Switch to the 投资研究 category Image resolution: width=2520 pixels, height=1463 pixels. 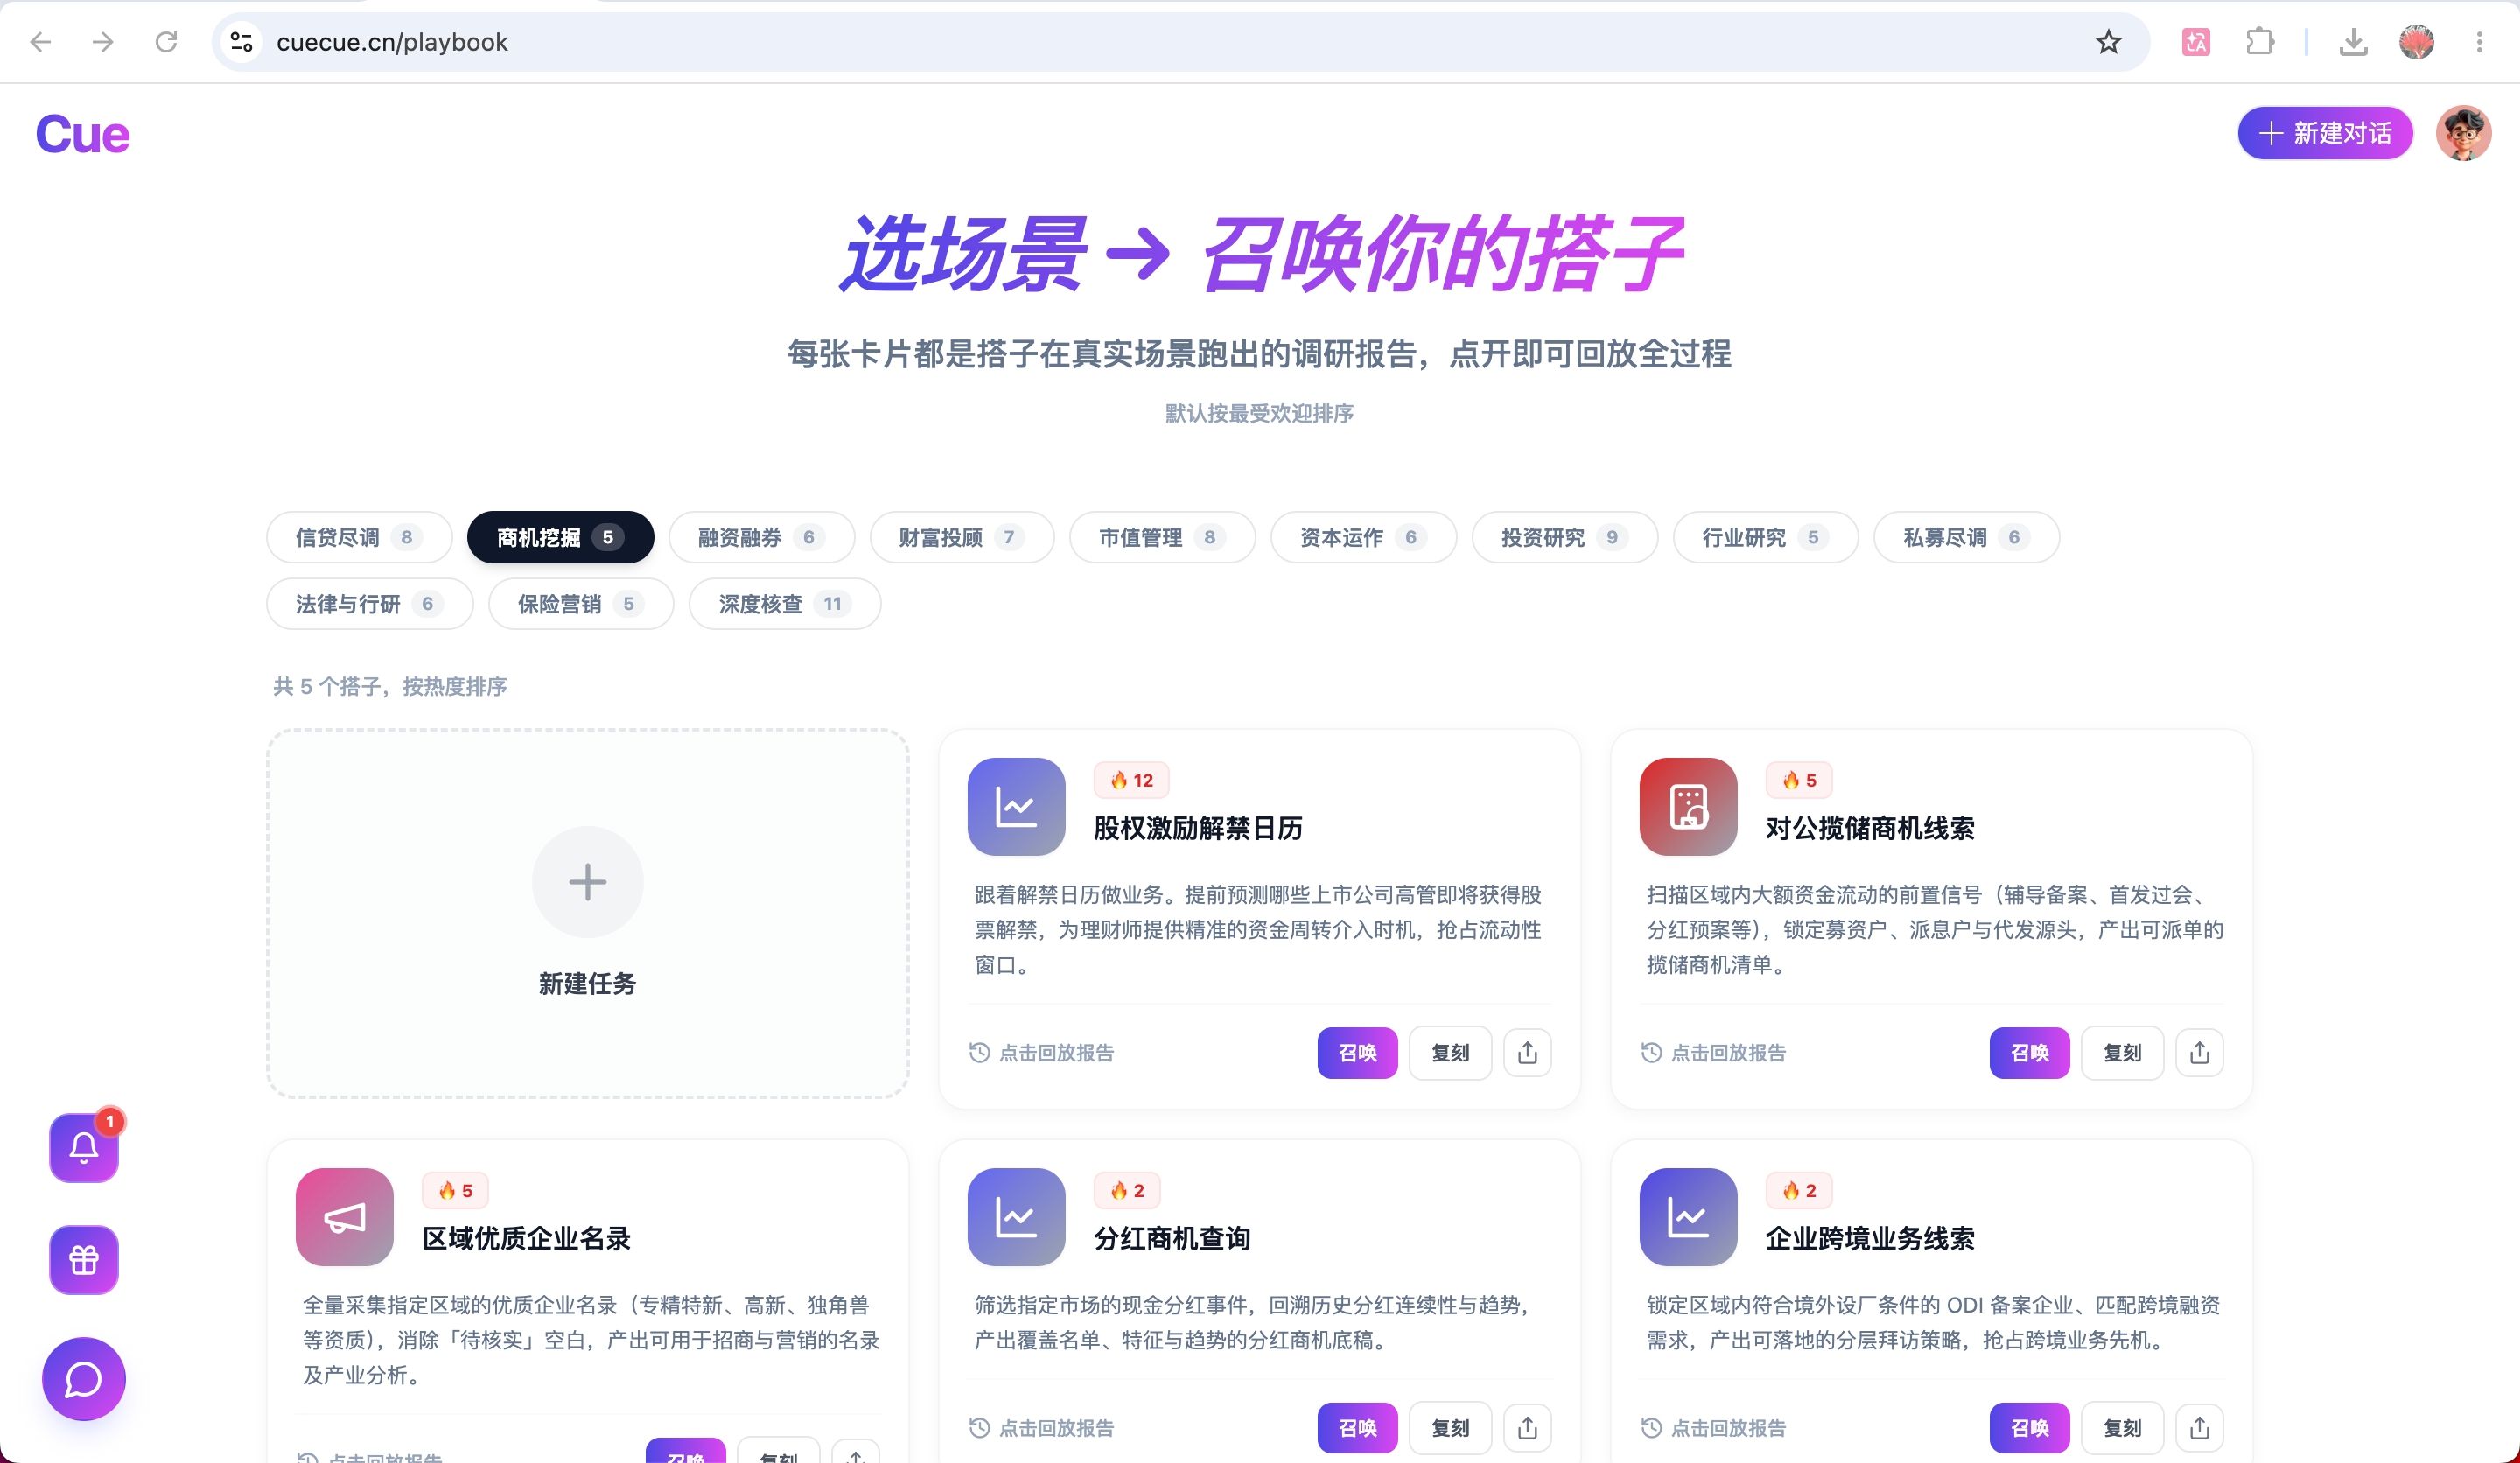[x=1564, y=537]
